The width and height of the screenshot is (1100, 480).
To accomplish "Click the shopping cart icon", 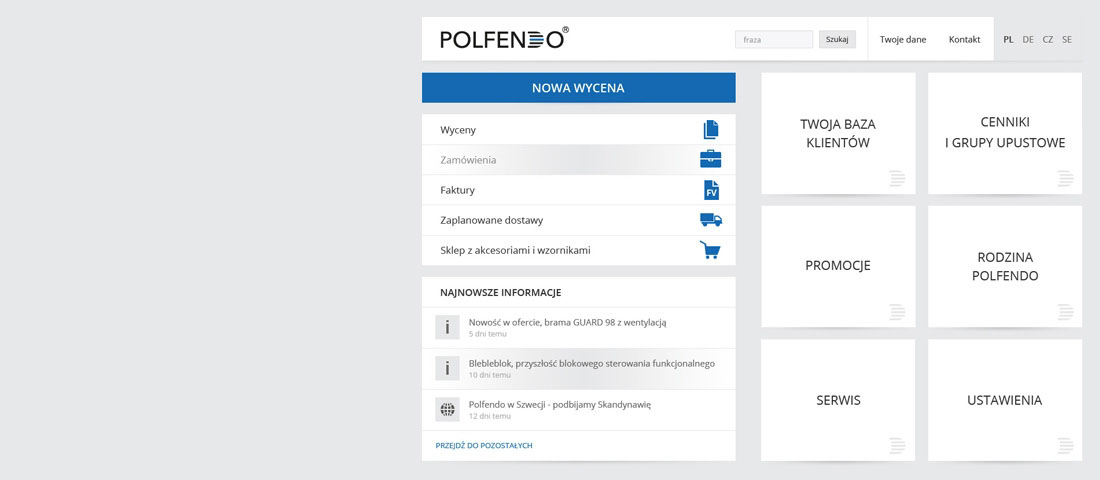I will point(710,250).
